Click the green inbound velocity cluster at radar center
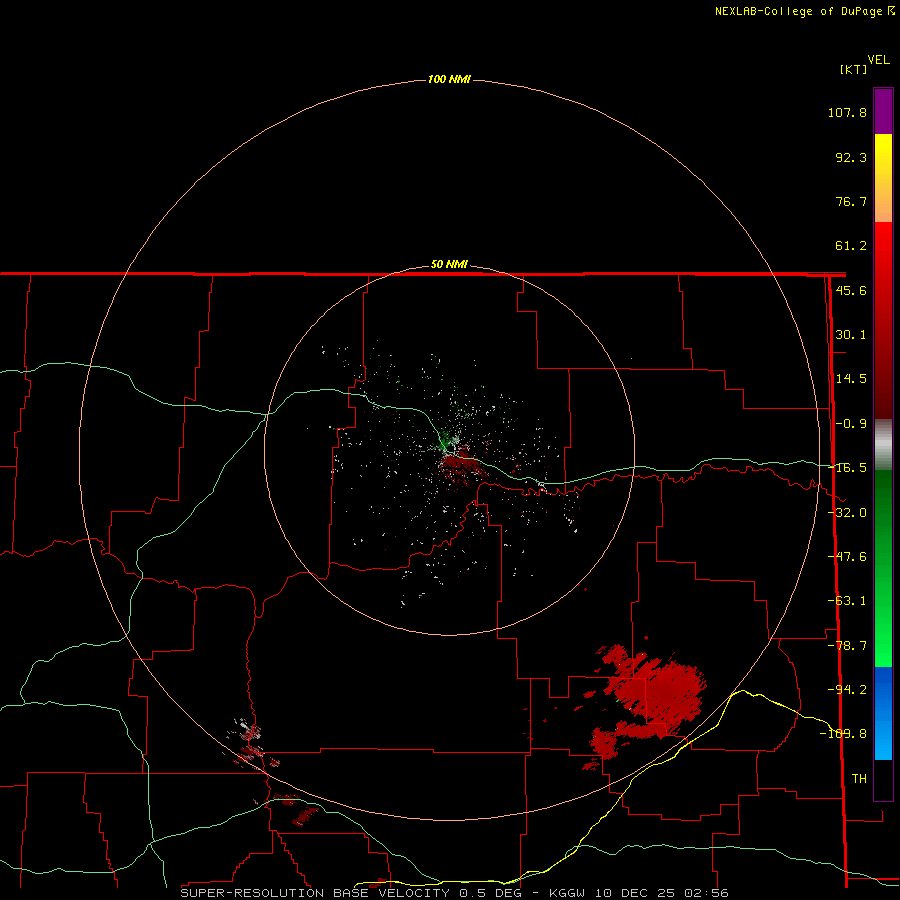900x900 pixels. [x=445, y=441]
